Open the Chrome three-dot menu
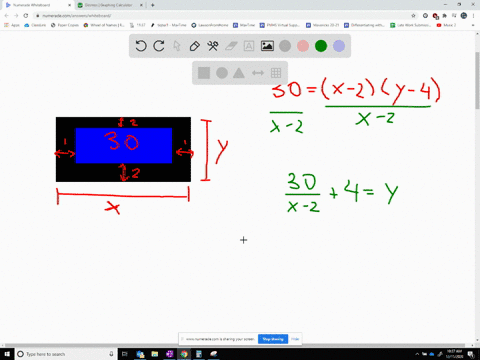Image resolution: width=480 pixels, height=360 pixels. point(473,16)
